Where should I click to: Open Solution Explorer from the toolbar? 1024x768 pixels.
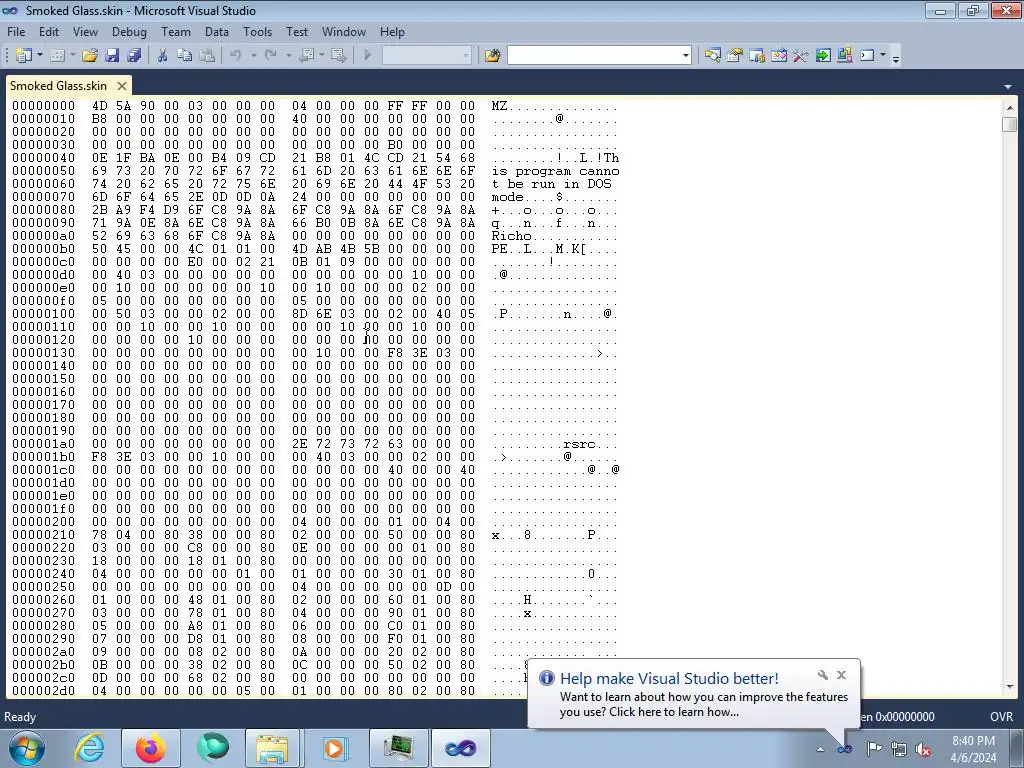point(712,56)
